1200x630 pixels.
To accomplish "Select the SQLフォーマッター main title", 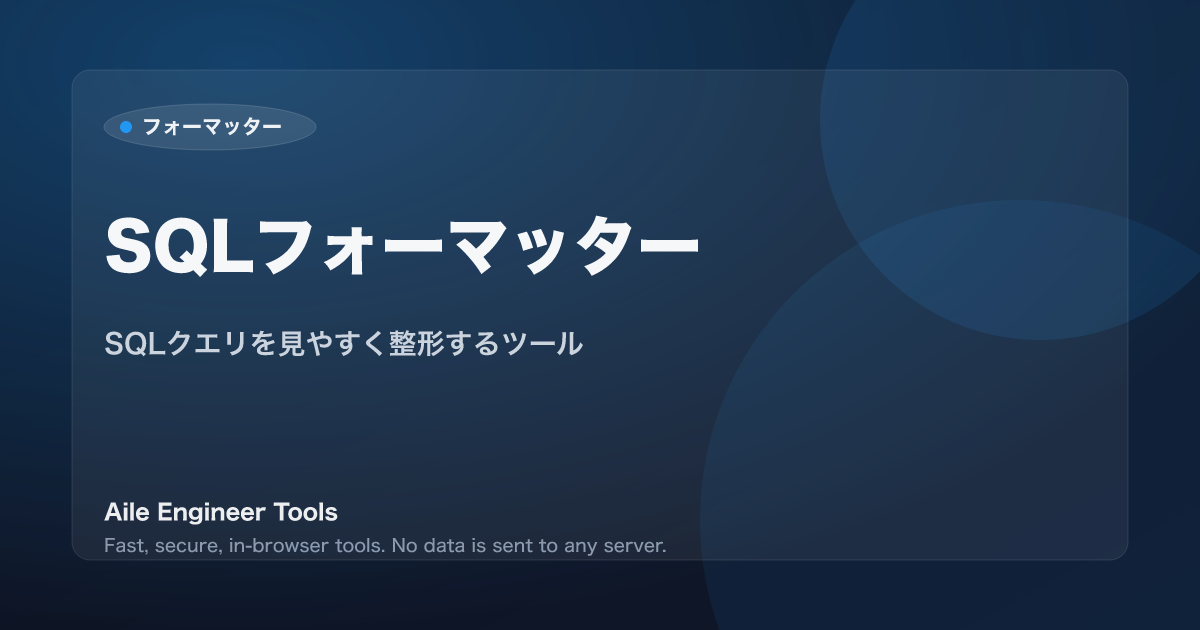I will pyautogui.click(x=402, y=244).
